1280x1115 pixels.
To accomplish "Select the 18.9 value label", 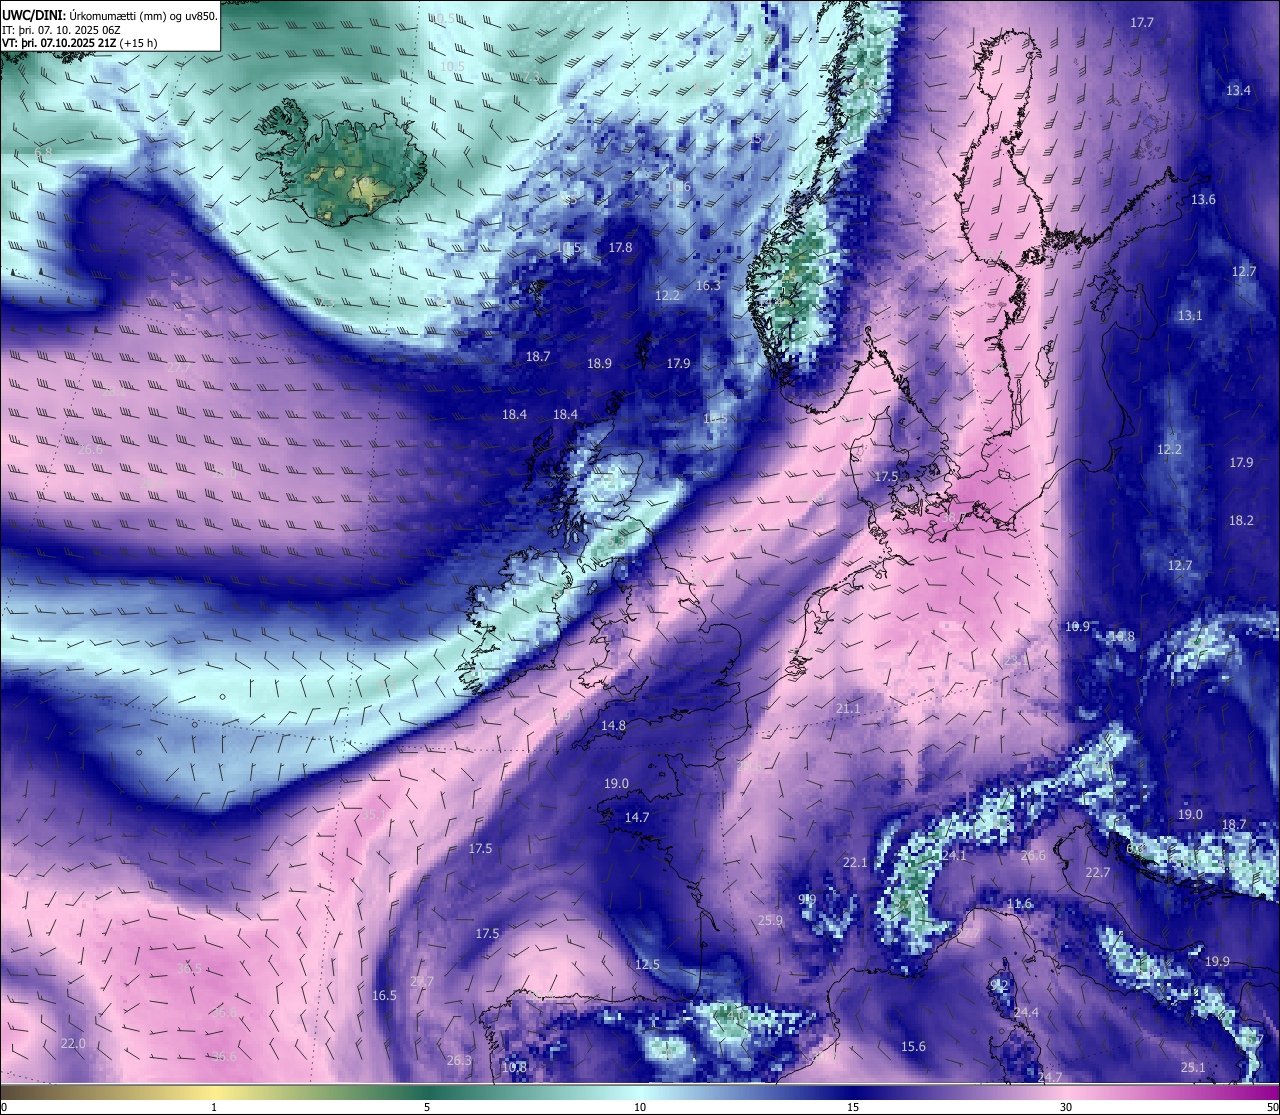I will pyautogui.click(x=599, y=363).
